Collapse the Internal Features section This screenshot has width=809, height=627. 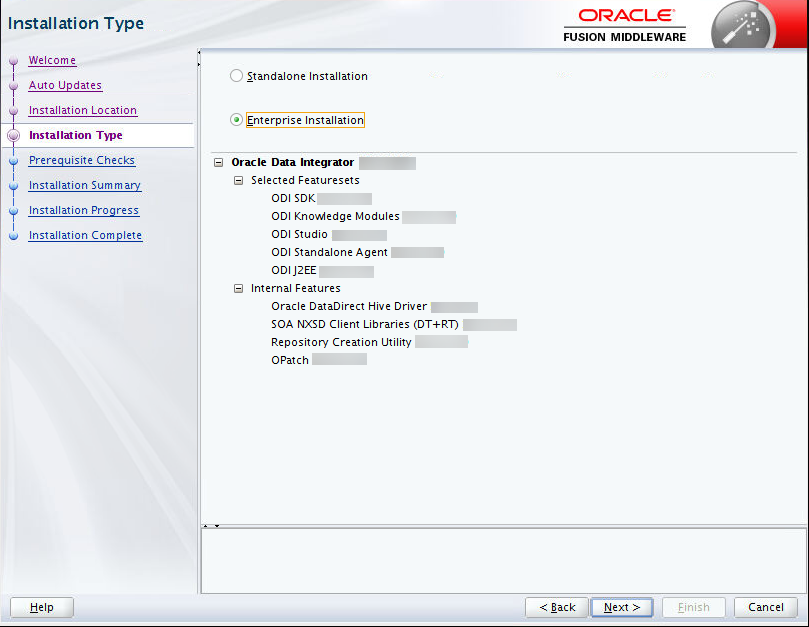(x=238, y=288)
